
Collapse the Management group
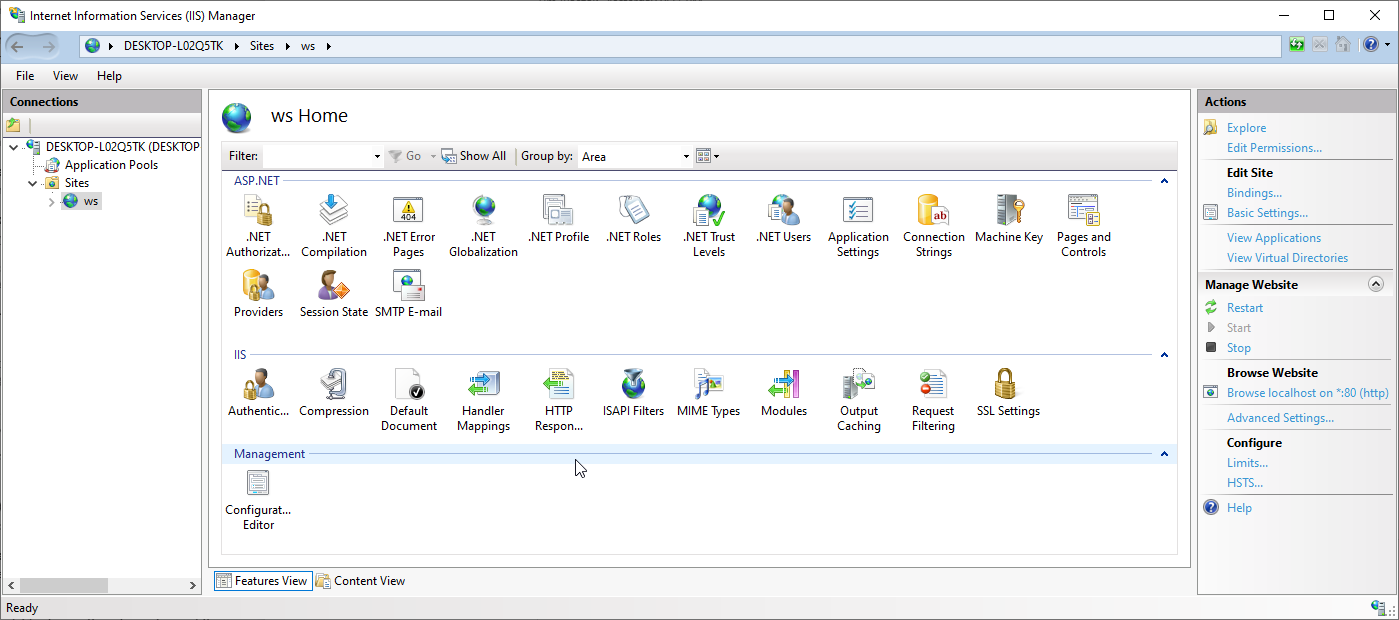(x=1164, y=454)
